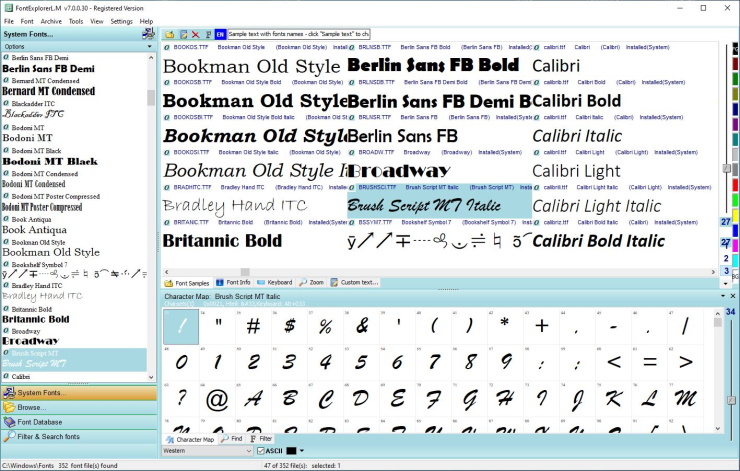Switch to the Filter tab below the character map
The width and height of the screenshot is (740, 471).
261,438
